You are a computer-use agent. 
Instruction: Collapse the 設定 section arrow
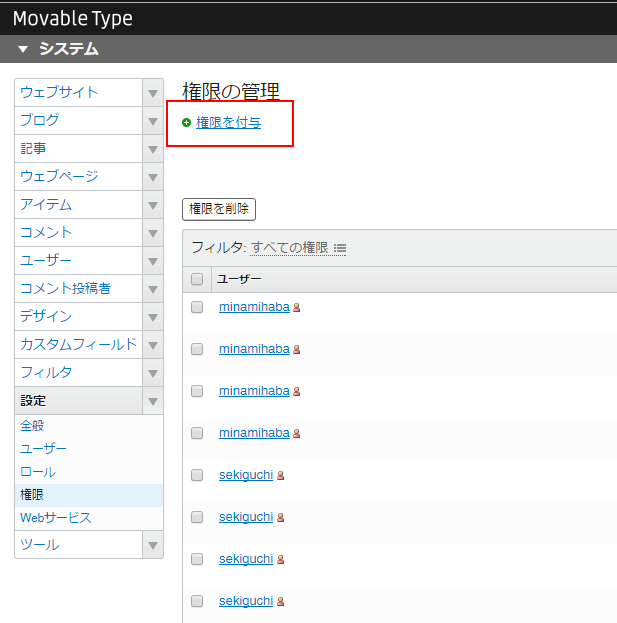point(153,401)
